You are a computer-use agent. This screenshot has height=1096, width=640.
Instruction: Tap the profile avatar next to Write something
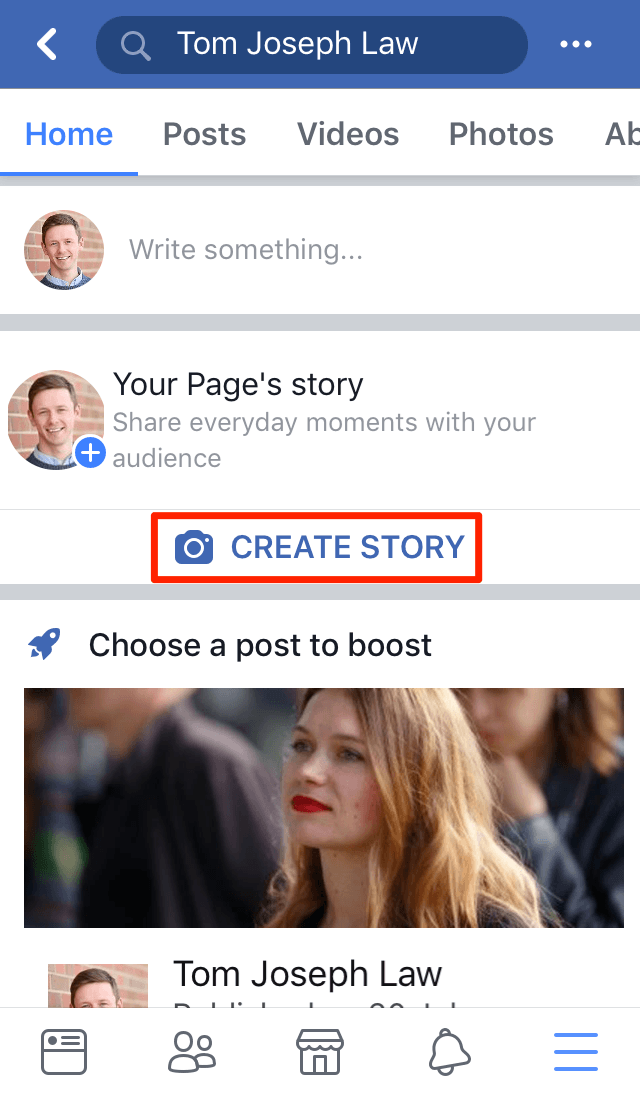(63, 249)
